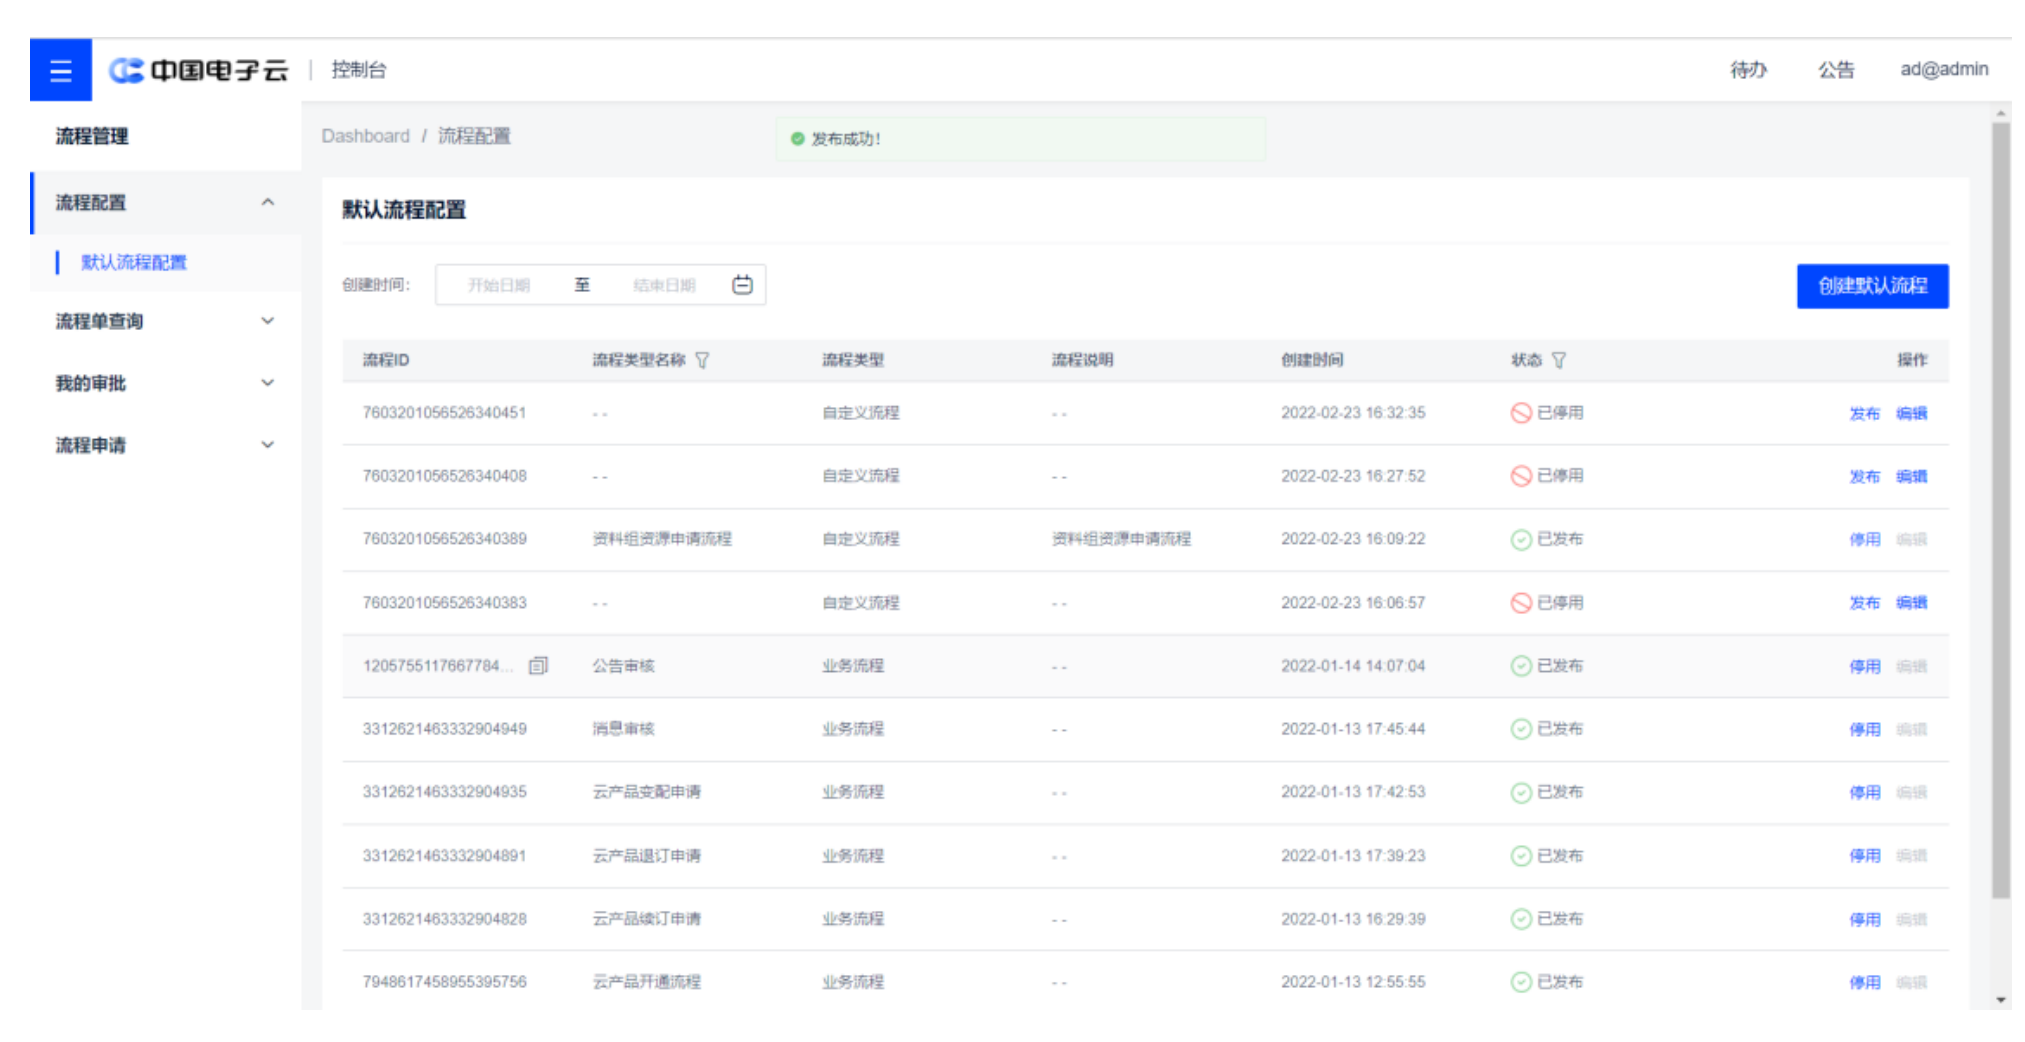Disable the 消息审核 flow
Viewport: 2025px width, 1042px height.
(x=1864, y=729)
